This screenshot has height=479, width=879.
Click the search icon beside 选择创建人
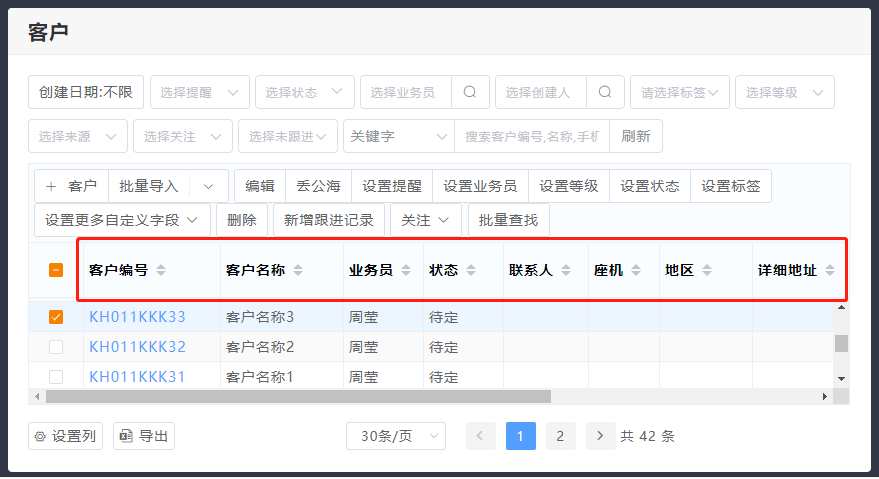tap(605, 92)
